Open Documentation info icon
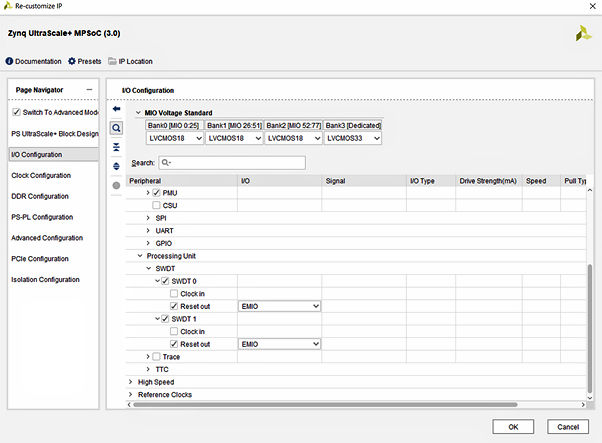The width and height of the screenshot is (602, 443). click(11, 61)
